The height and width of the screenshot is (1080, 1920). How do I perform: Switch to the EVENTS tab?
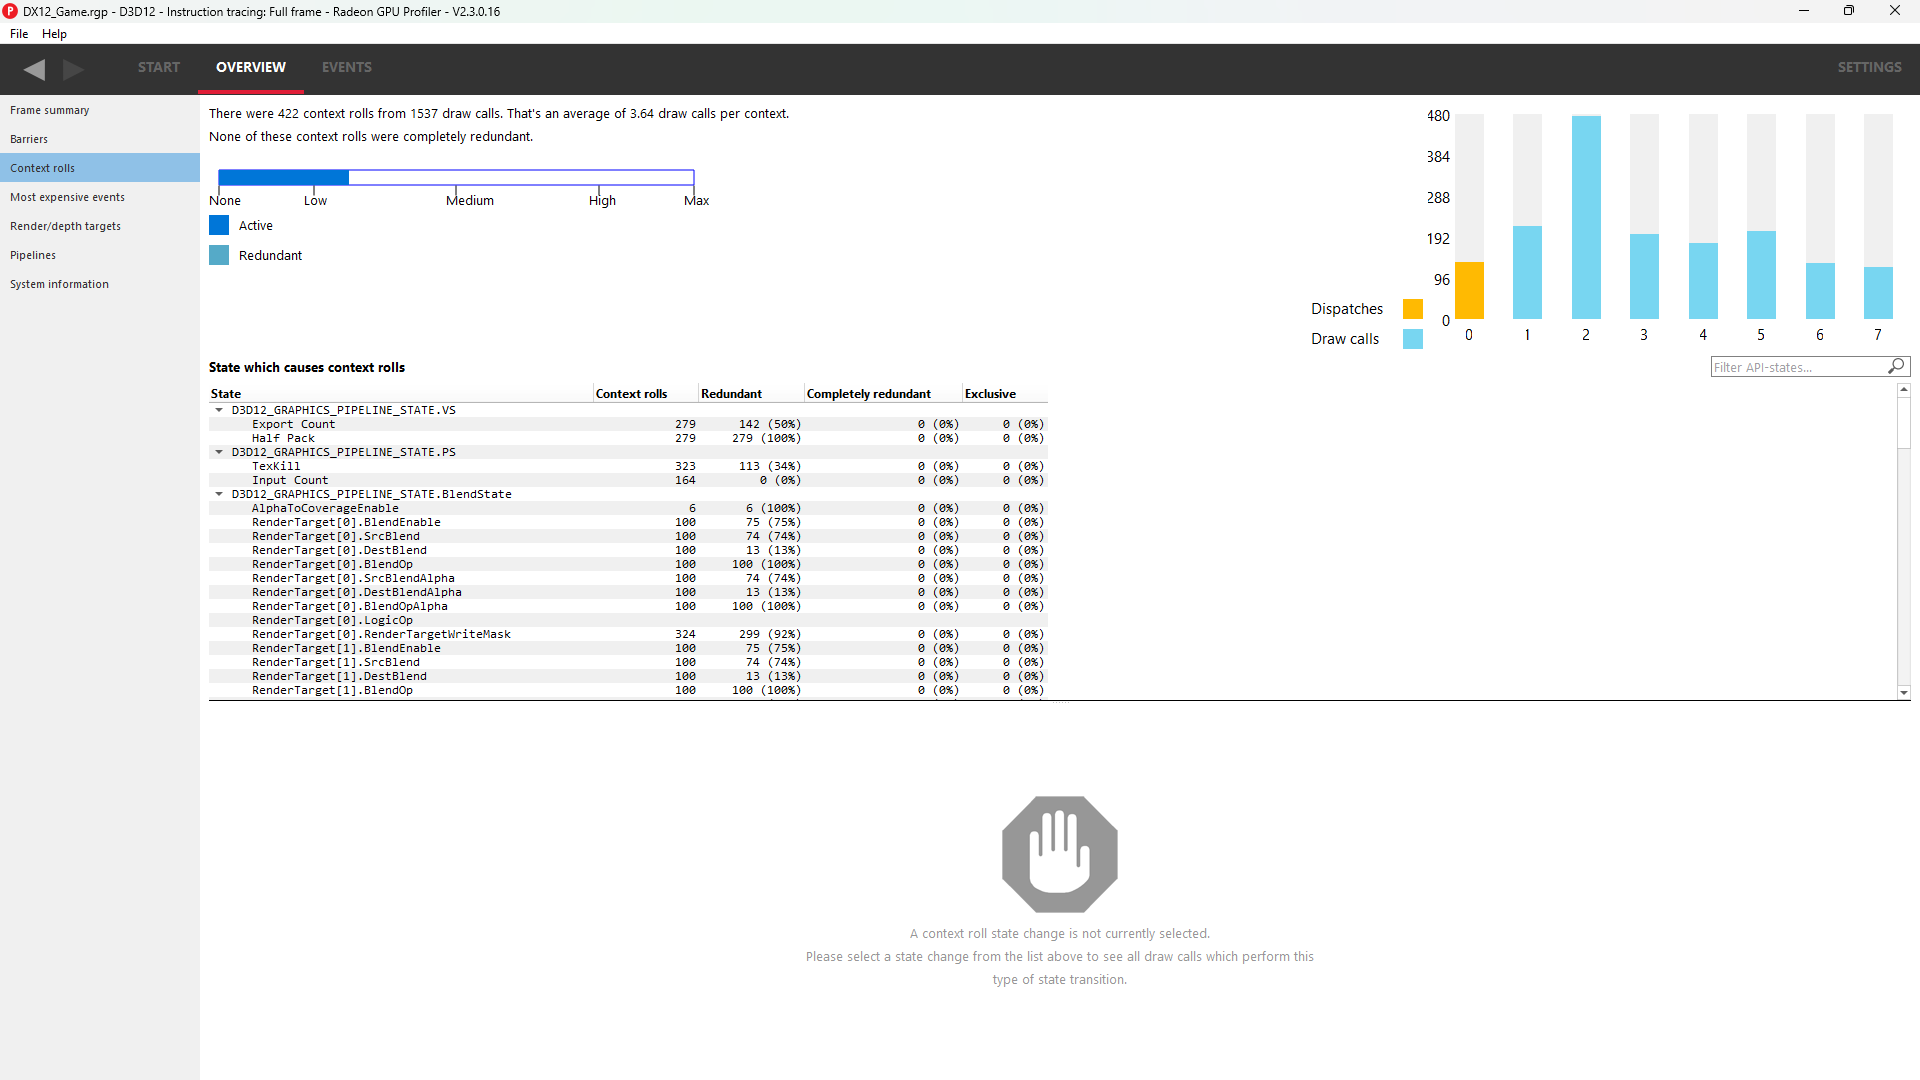tap(346, 67)
